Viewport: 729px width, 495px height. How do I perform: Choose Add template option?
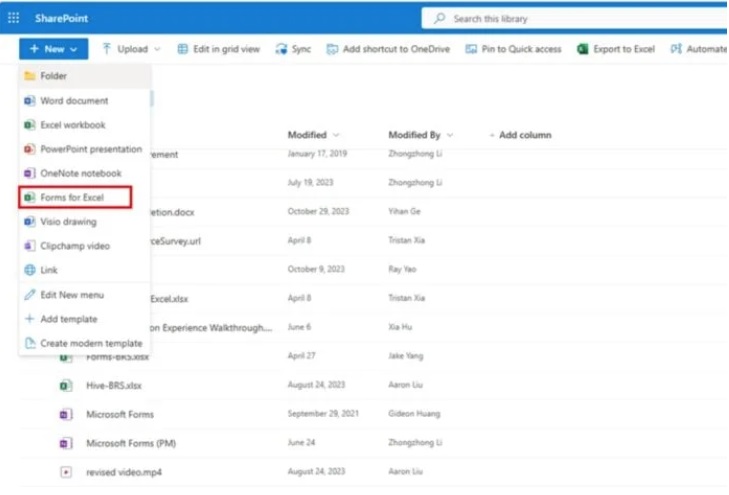click(x=85, y=319)
